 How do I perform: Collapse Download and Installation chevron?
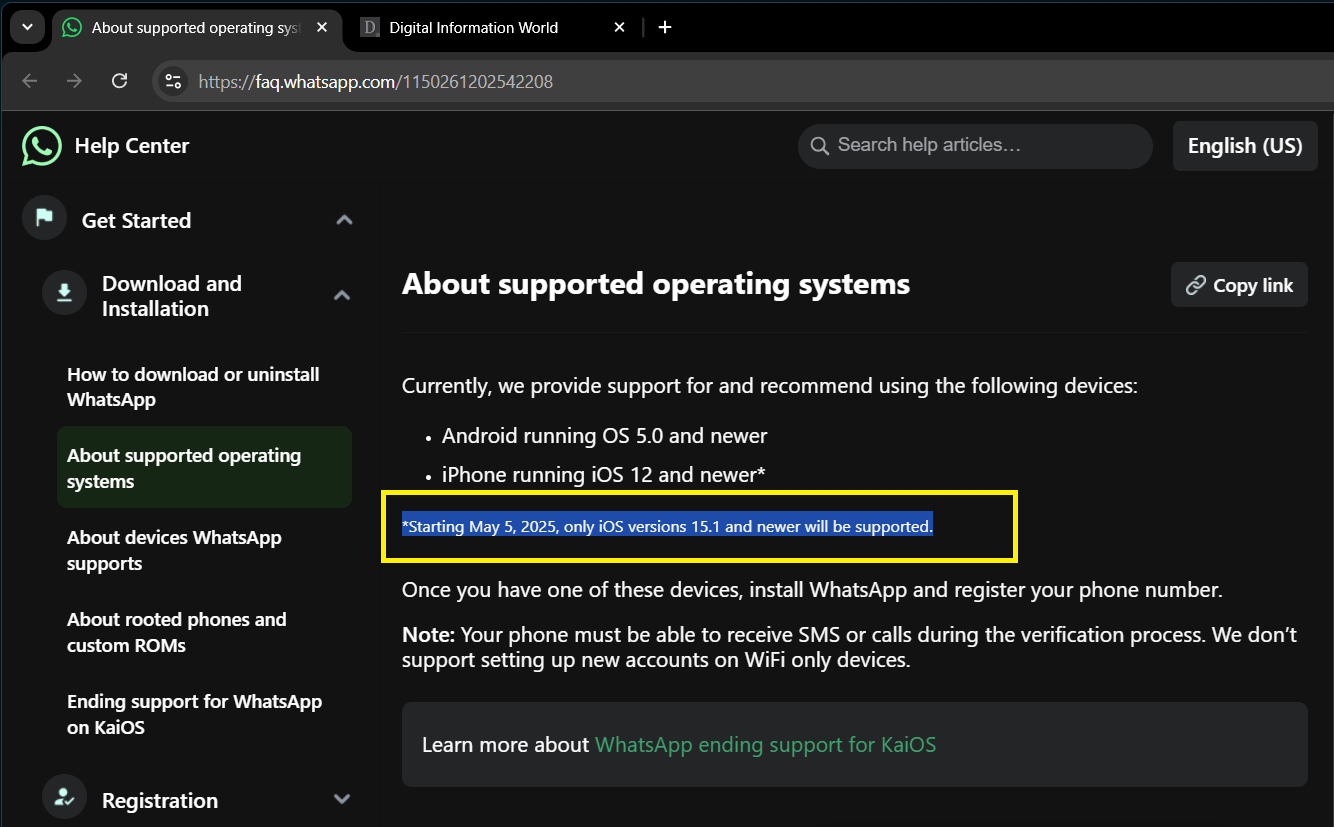pyautogui.click(x=342, y=295)
